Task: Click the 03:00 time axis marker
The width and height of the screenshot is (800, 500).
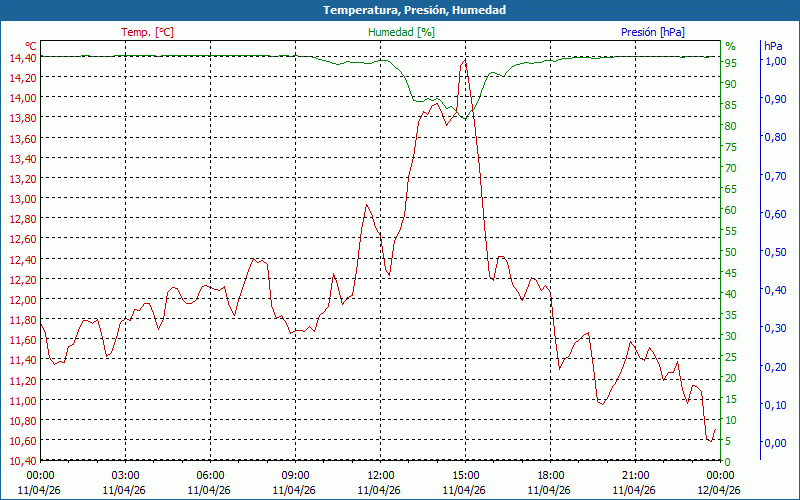Action: pos(125,475)
